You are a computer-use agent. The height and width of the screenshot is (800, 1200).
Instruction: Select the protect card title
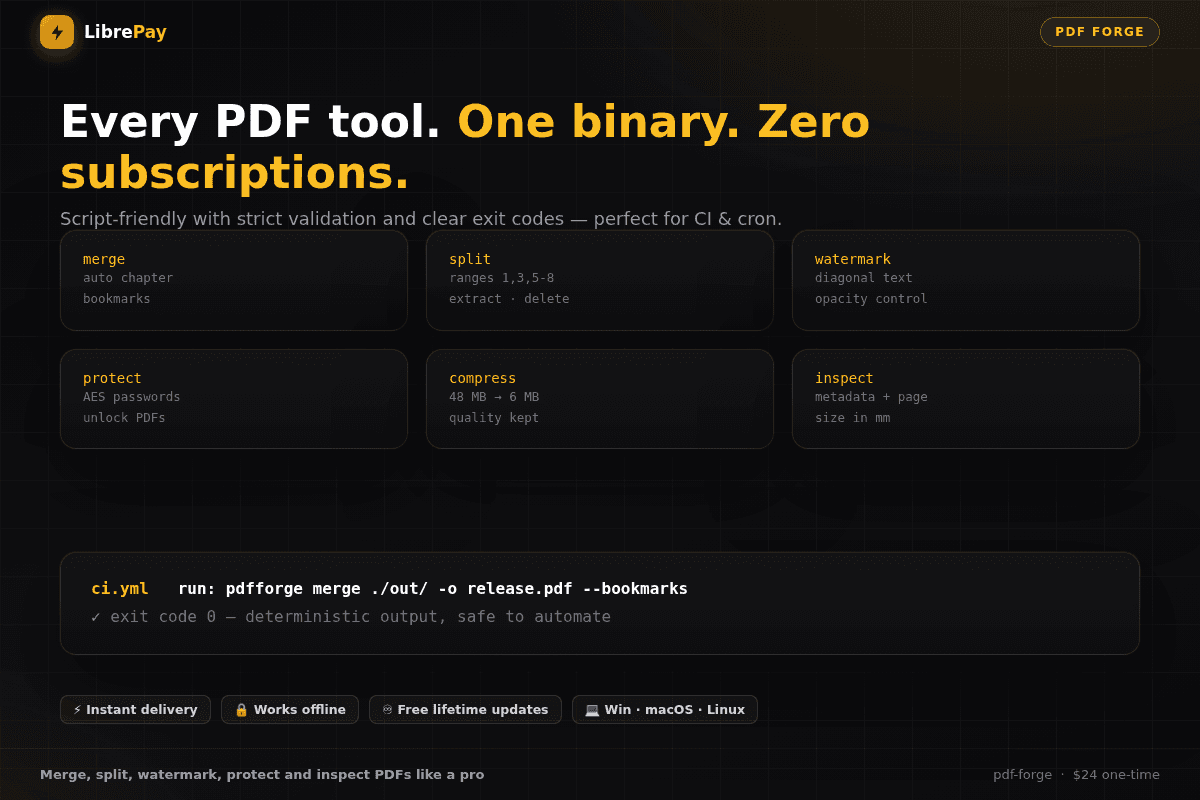(112, 378)
